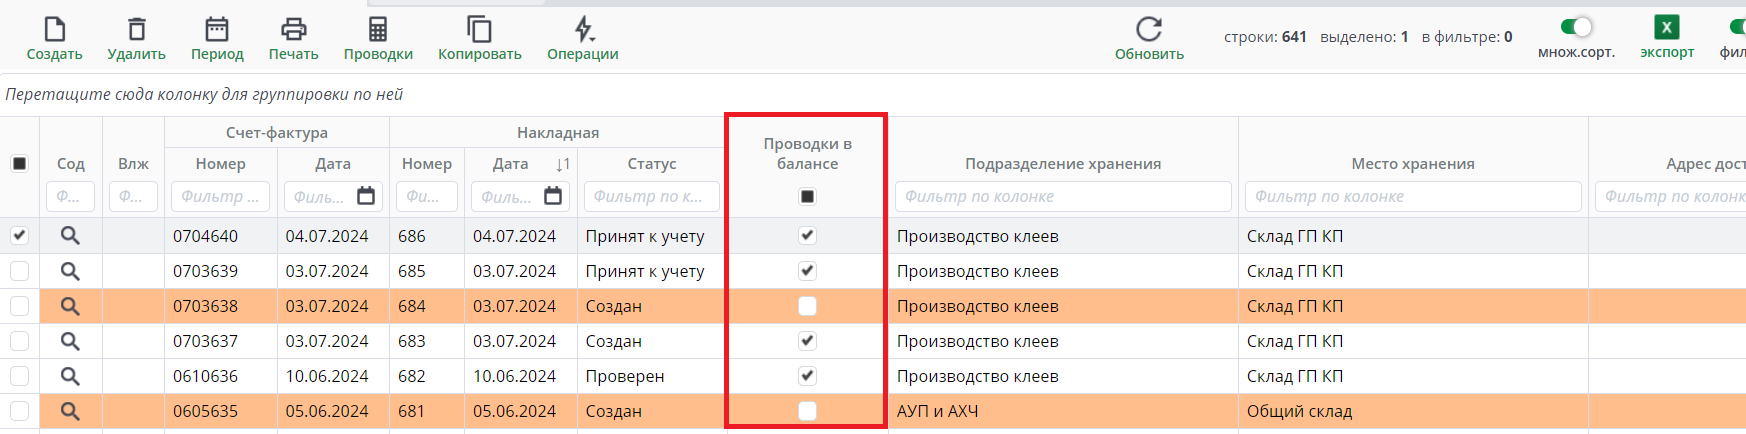Click the Печать printer icon
The width and height of the screenshot is (1746, 434).
click(293, 30)
